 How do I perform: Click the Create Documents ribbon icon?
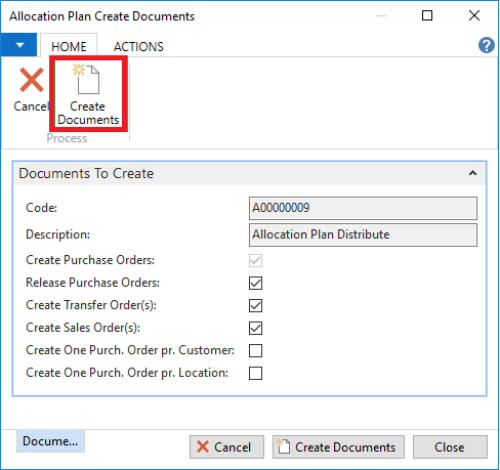click(x=88, y=94)
